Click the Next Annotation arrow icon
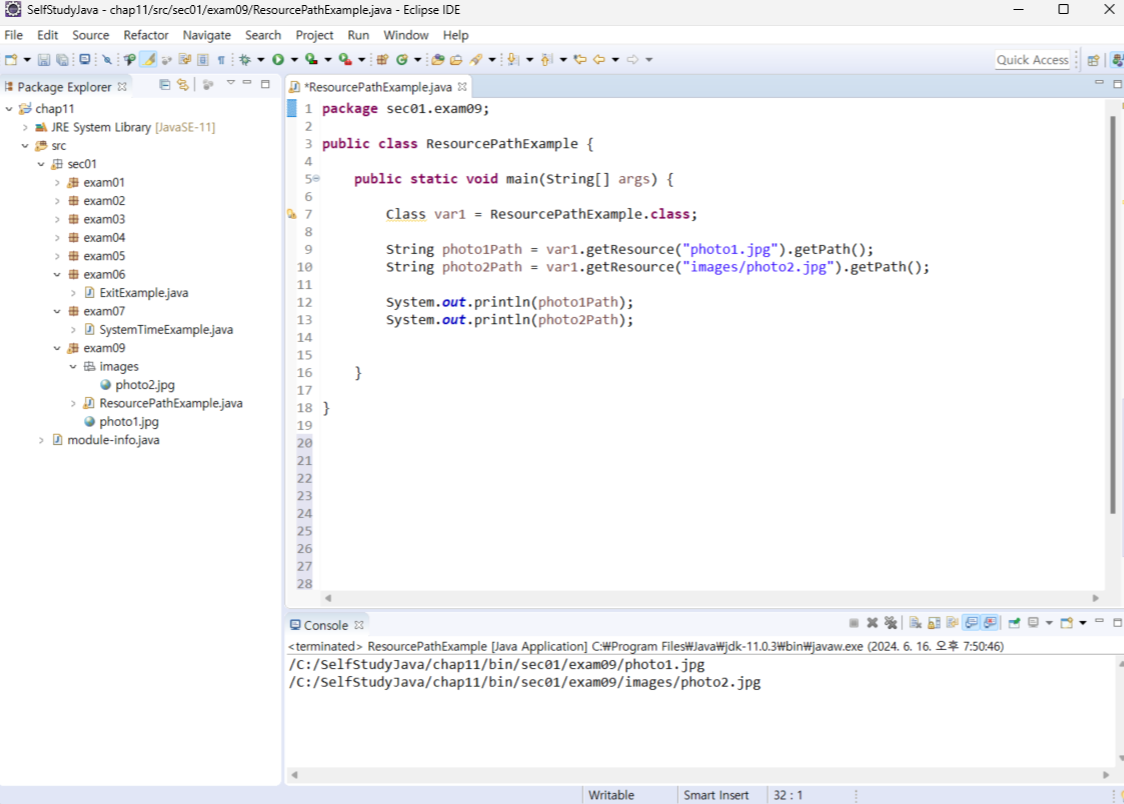Image resolution: width=1124 pixels, height=804 pixels. pyautogui.click(x=513, y=59)
